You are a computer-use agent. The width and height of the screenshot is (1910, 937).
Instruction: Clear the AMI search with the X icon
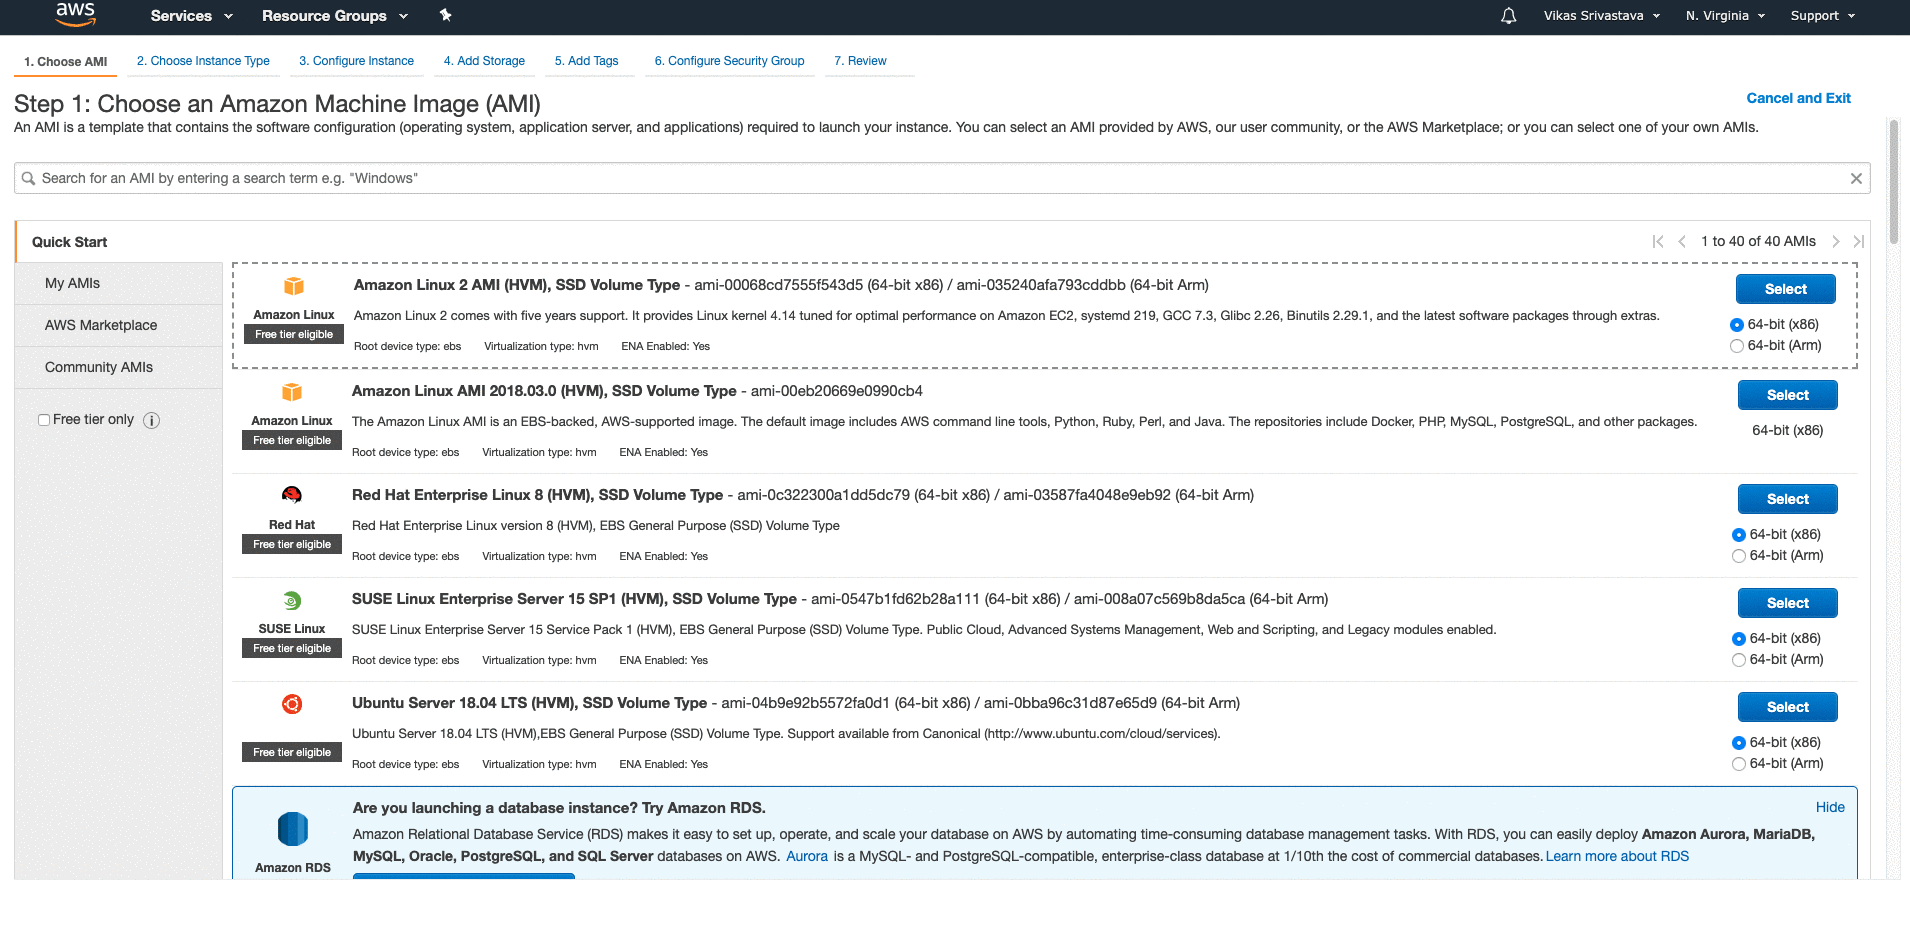(1856, 178)
